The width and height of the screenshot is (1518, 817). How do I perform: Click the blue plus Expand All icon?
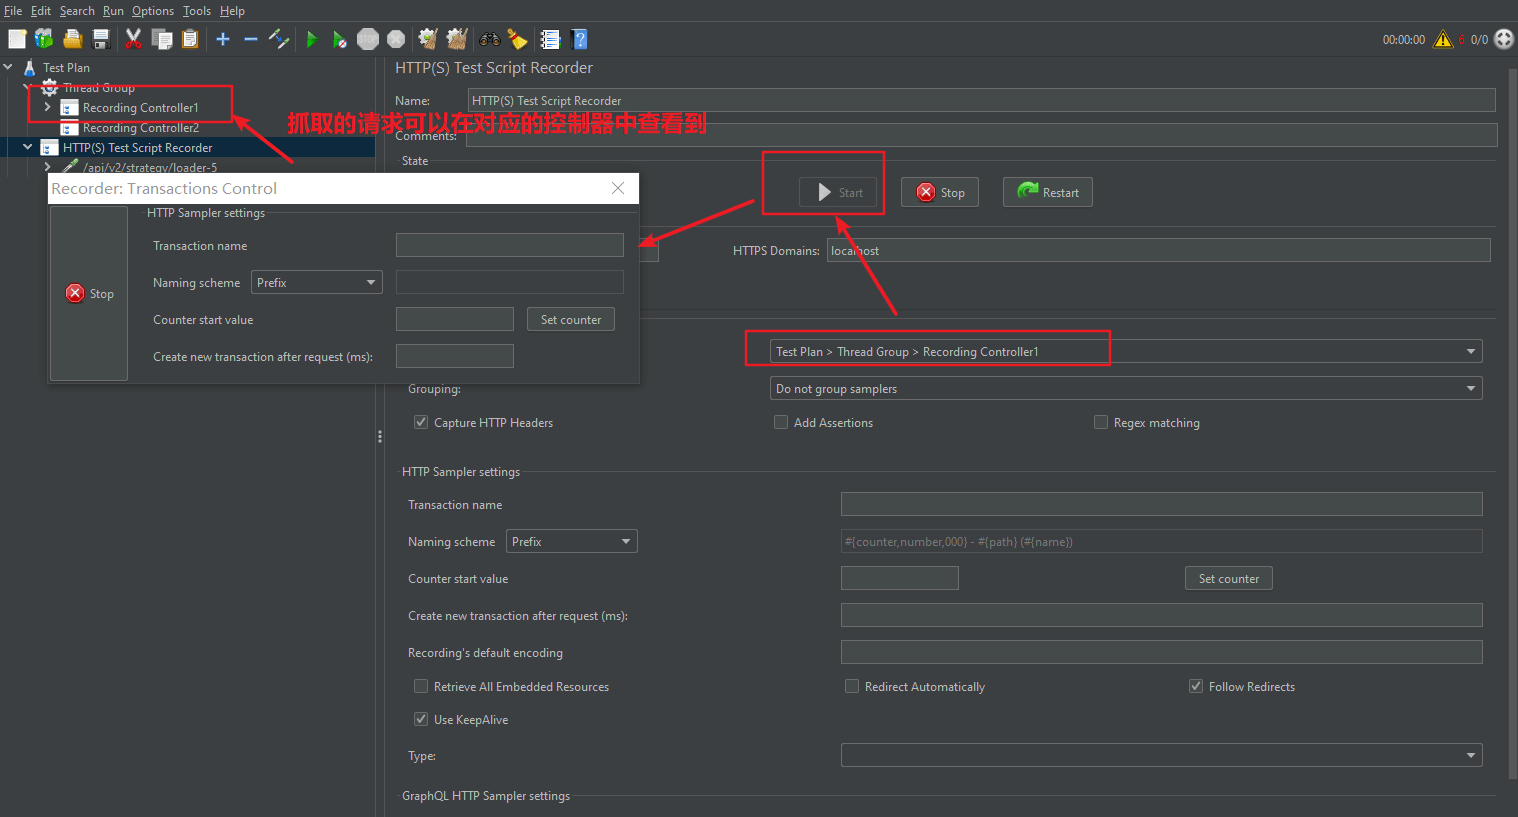click(223, 39)
